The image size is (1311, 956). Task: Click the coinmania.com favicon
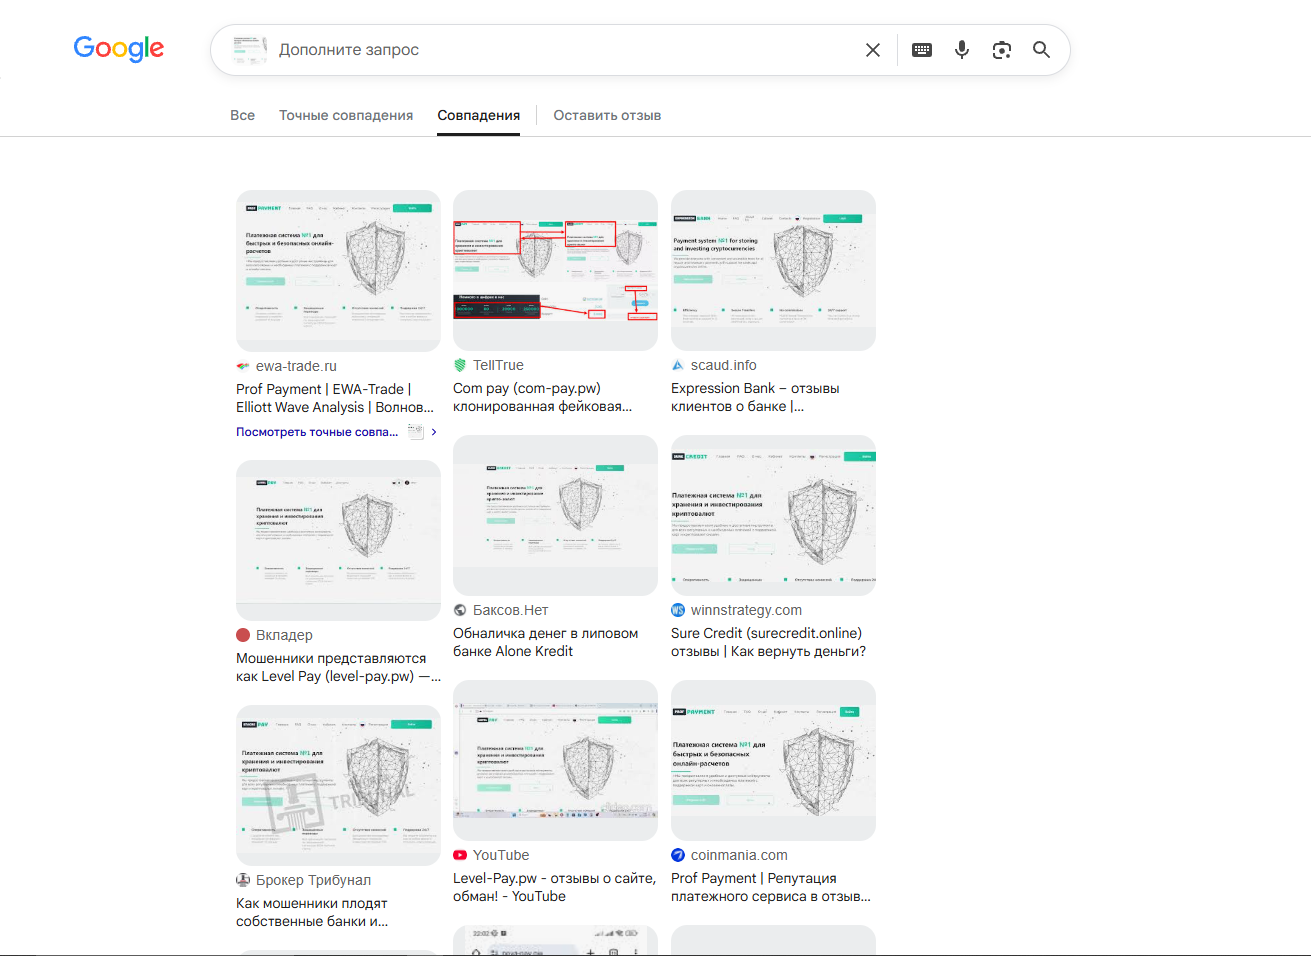(x=678, y=855)
